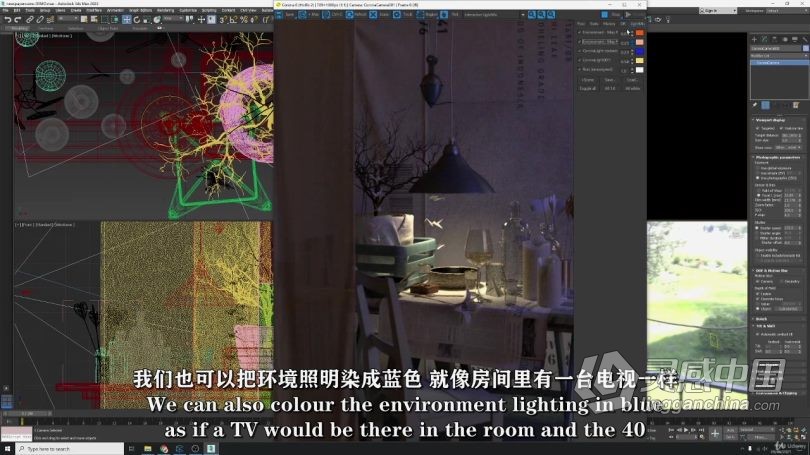The height and width of the screenshot is (455, 810).
Task: Click the yellow LightMix color swatch
Action: [x=640, y=60]
